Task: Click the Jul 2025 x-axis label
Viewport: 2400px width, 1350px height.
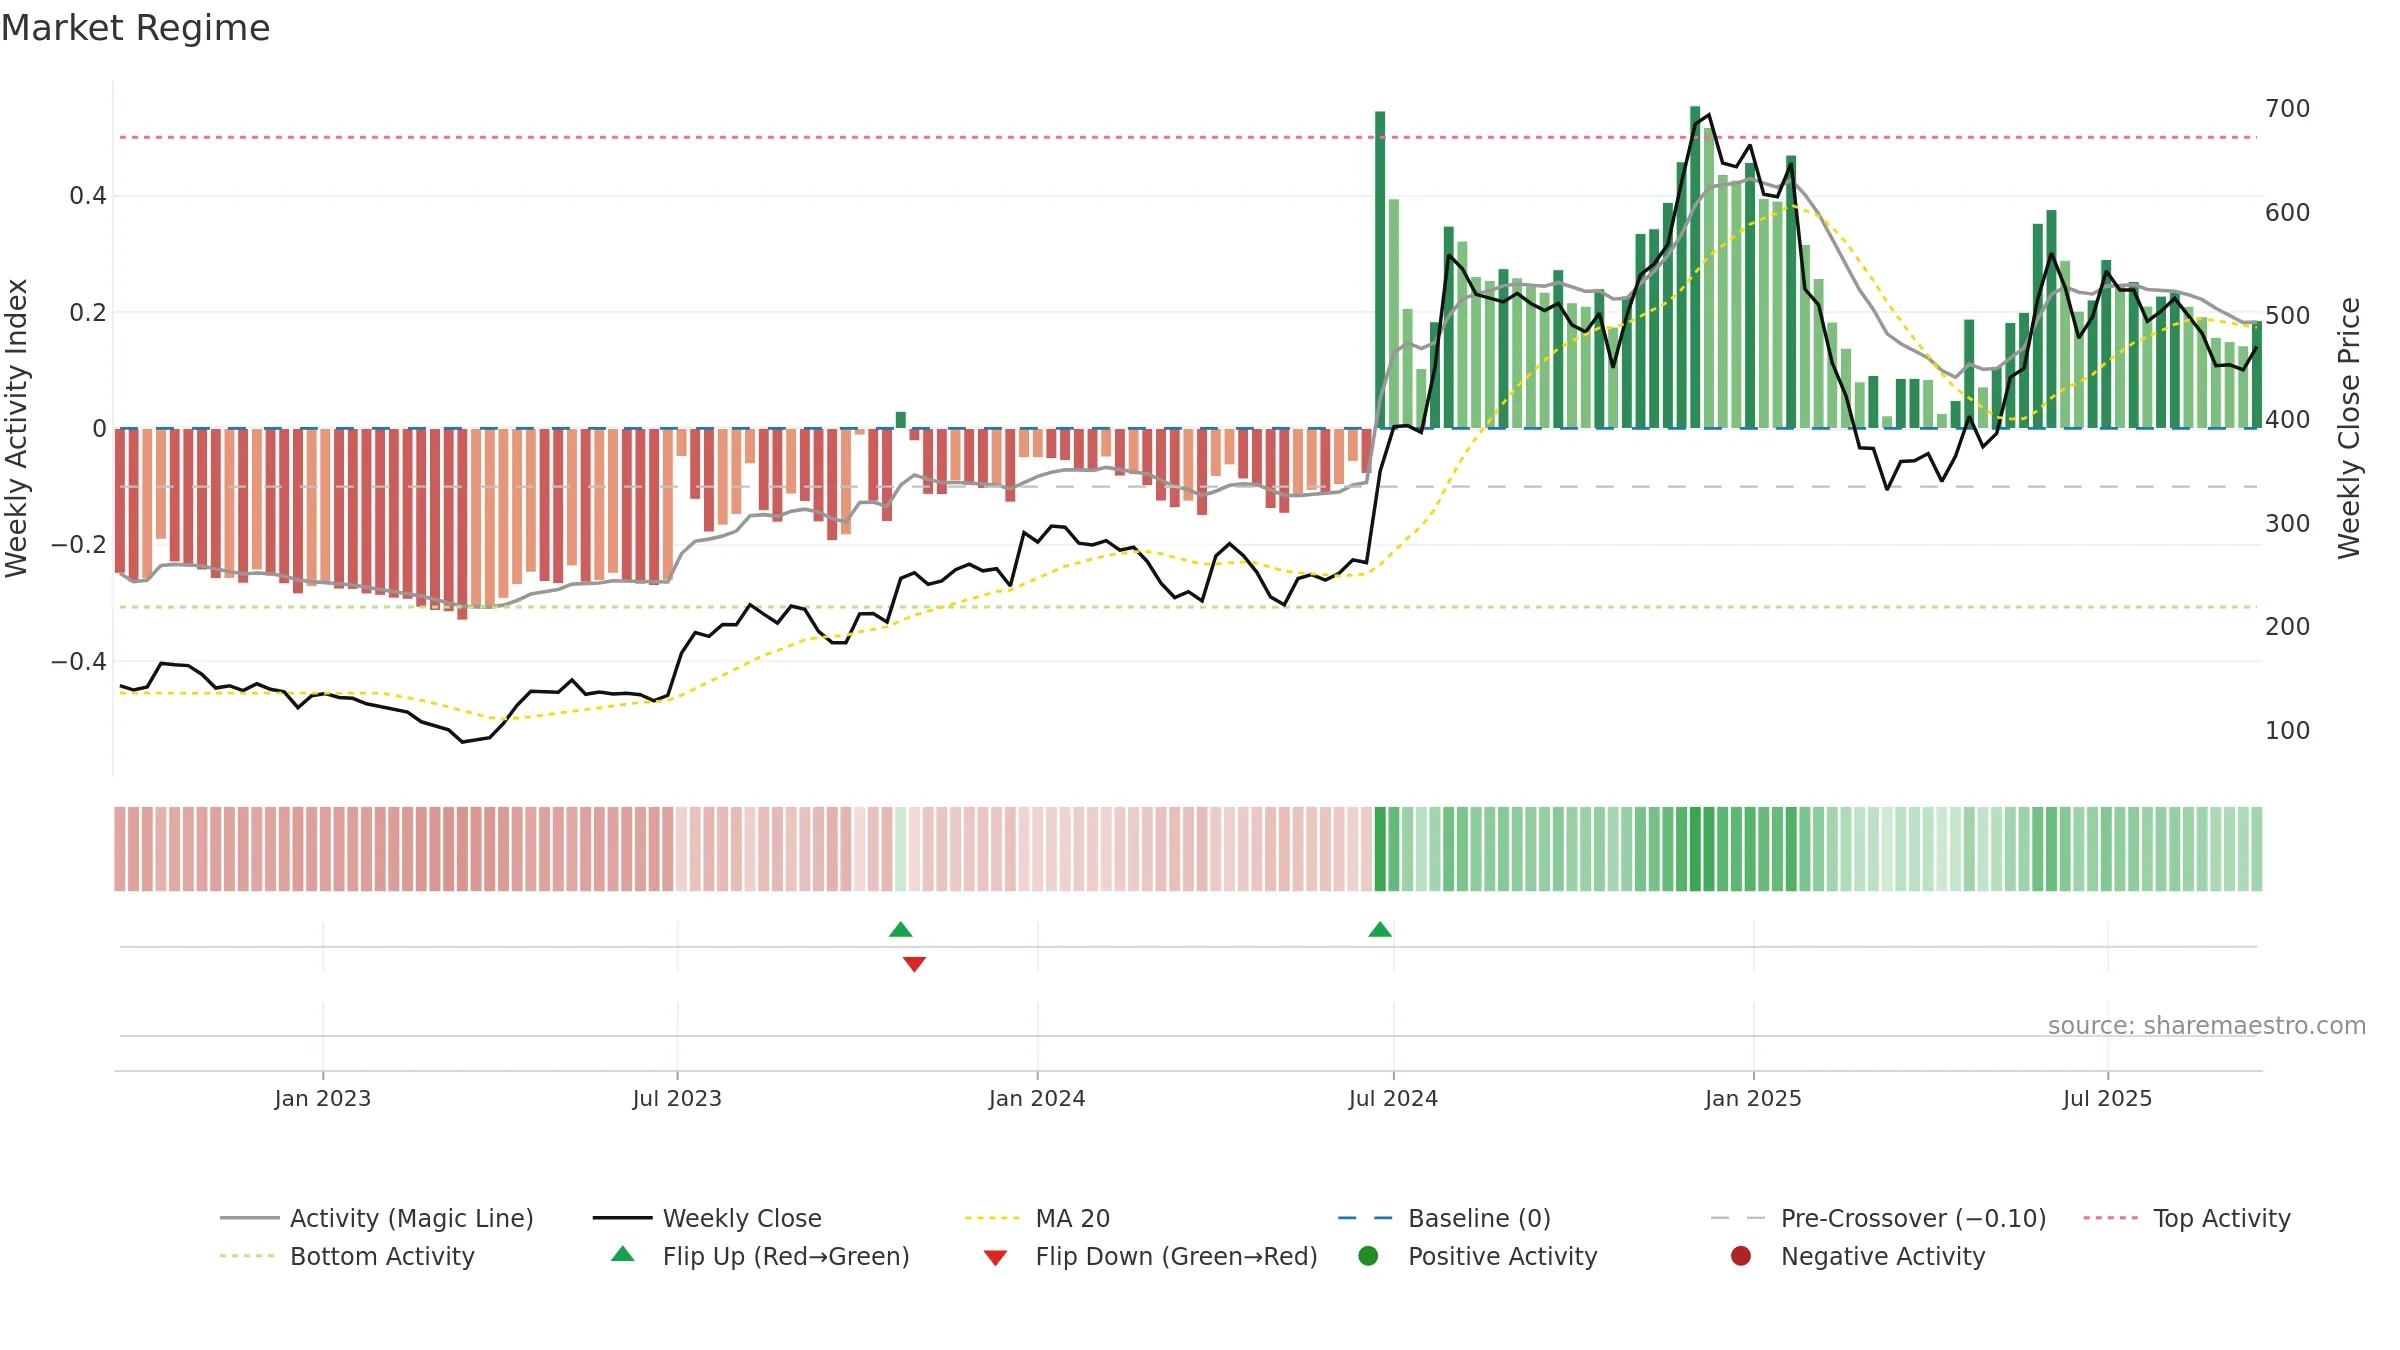Action: [x=2107, y=1099]
